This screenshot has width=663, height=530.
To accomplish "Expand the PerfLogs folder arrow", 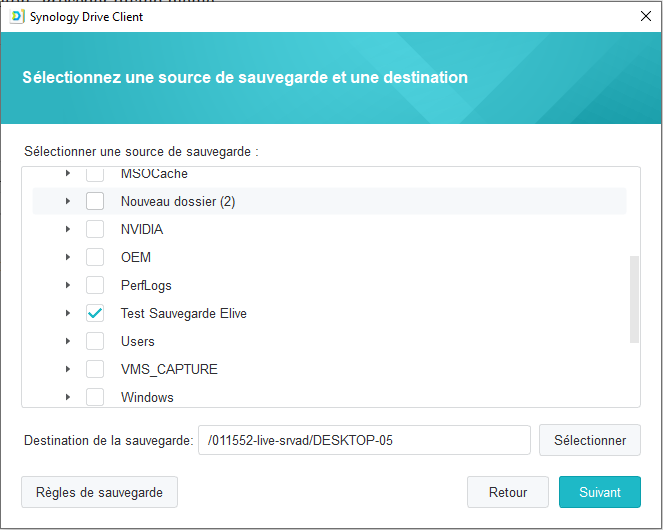I will coord(68,285).
